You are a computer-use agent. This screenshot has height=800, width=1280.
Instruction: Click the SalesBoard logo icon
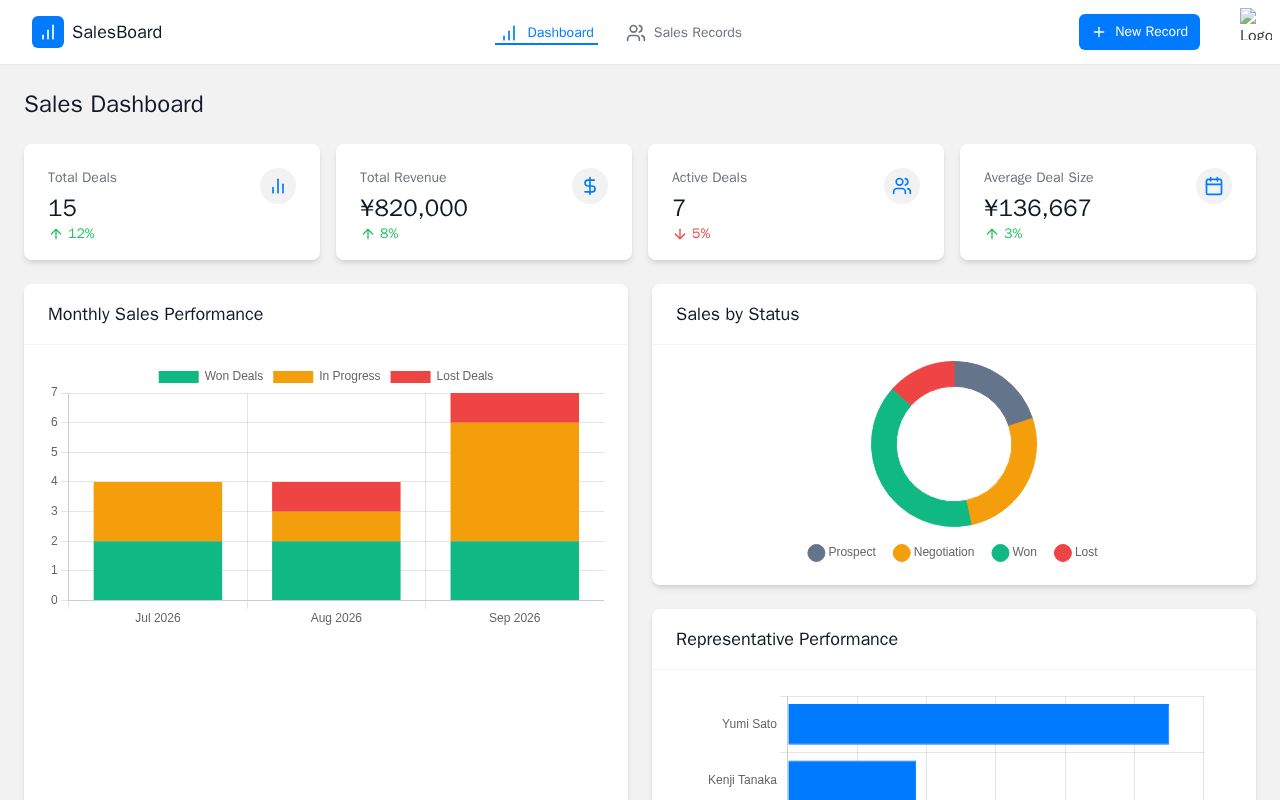pos(48,32)
